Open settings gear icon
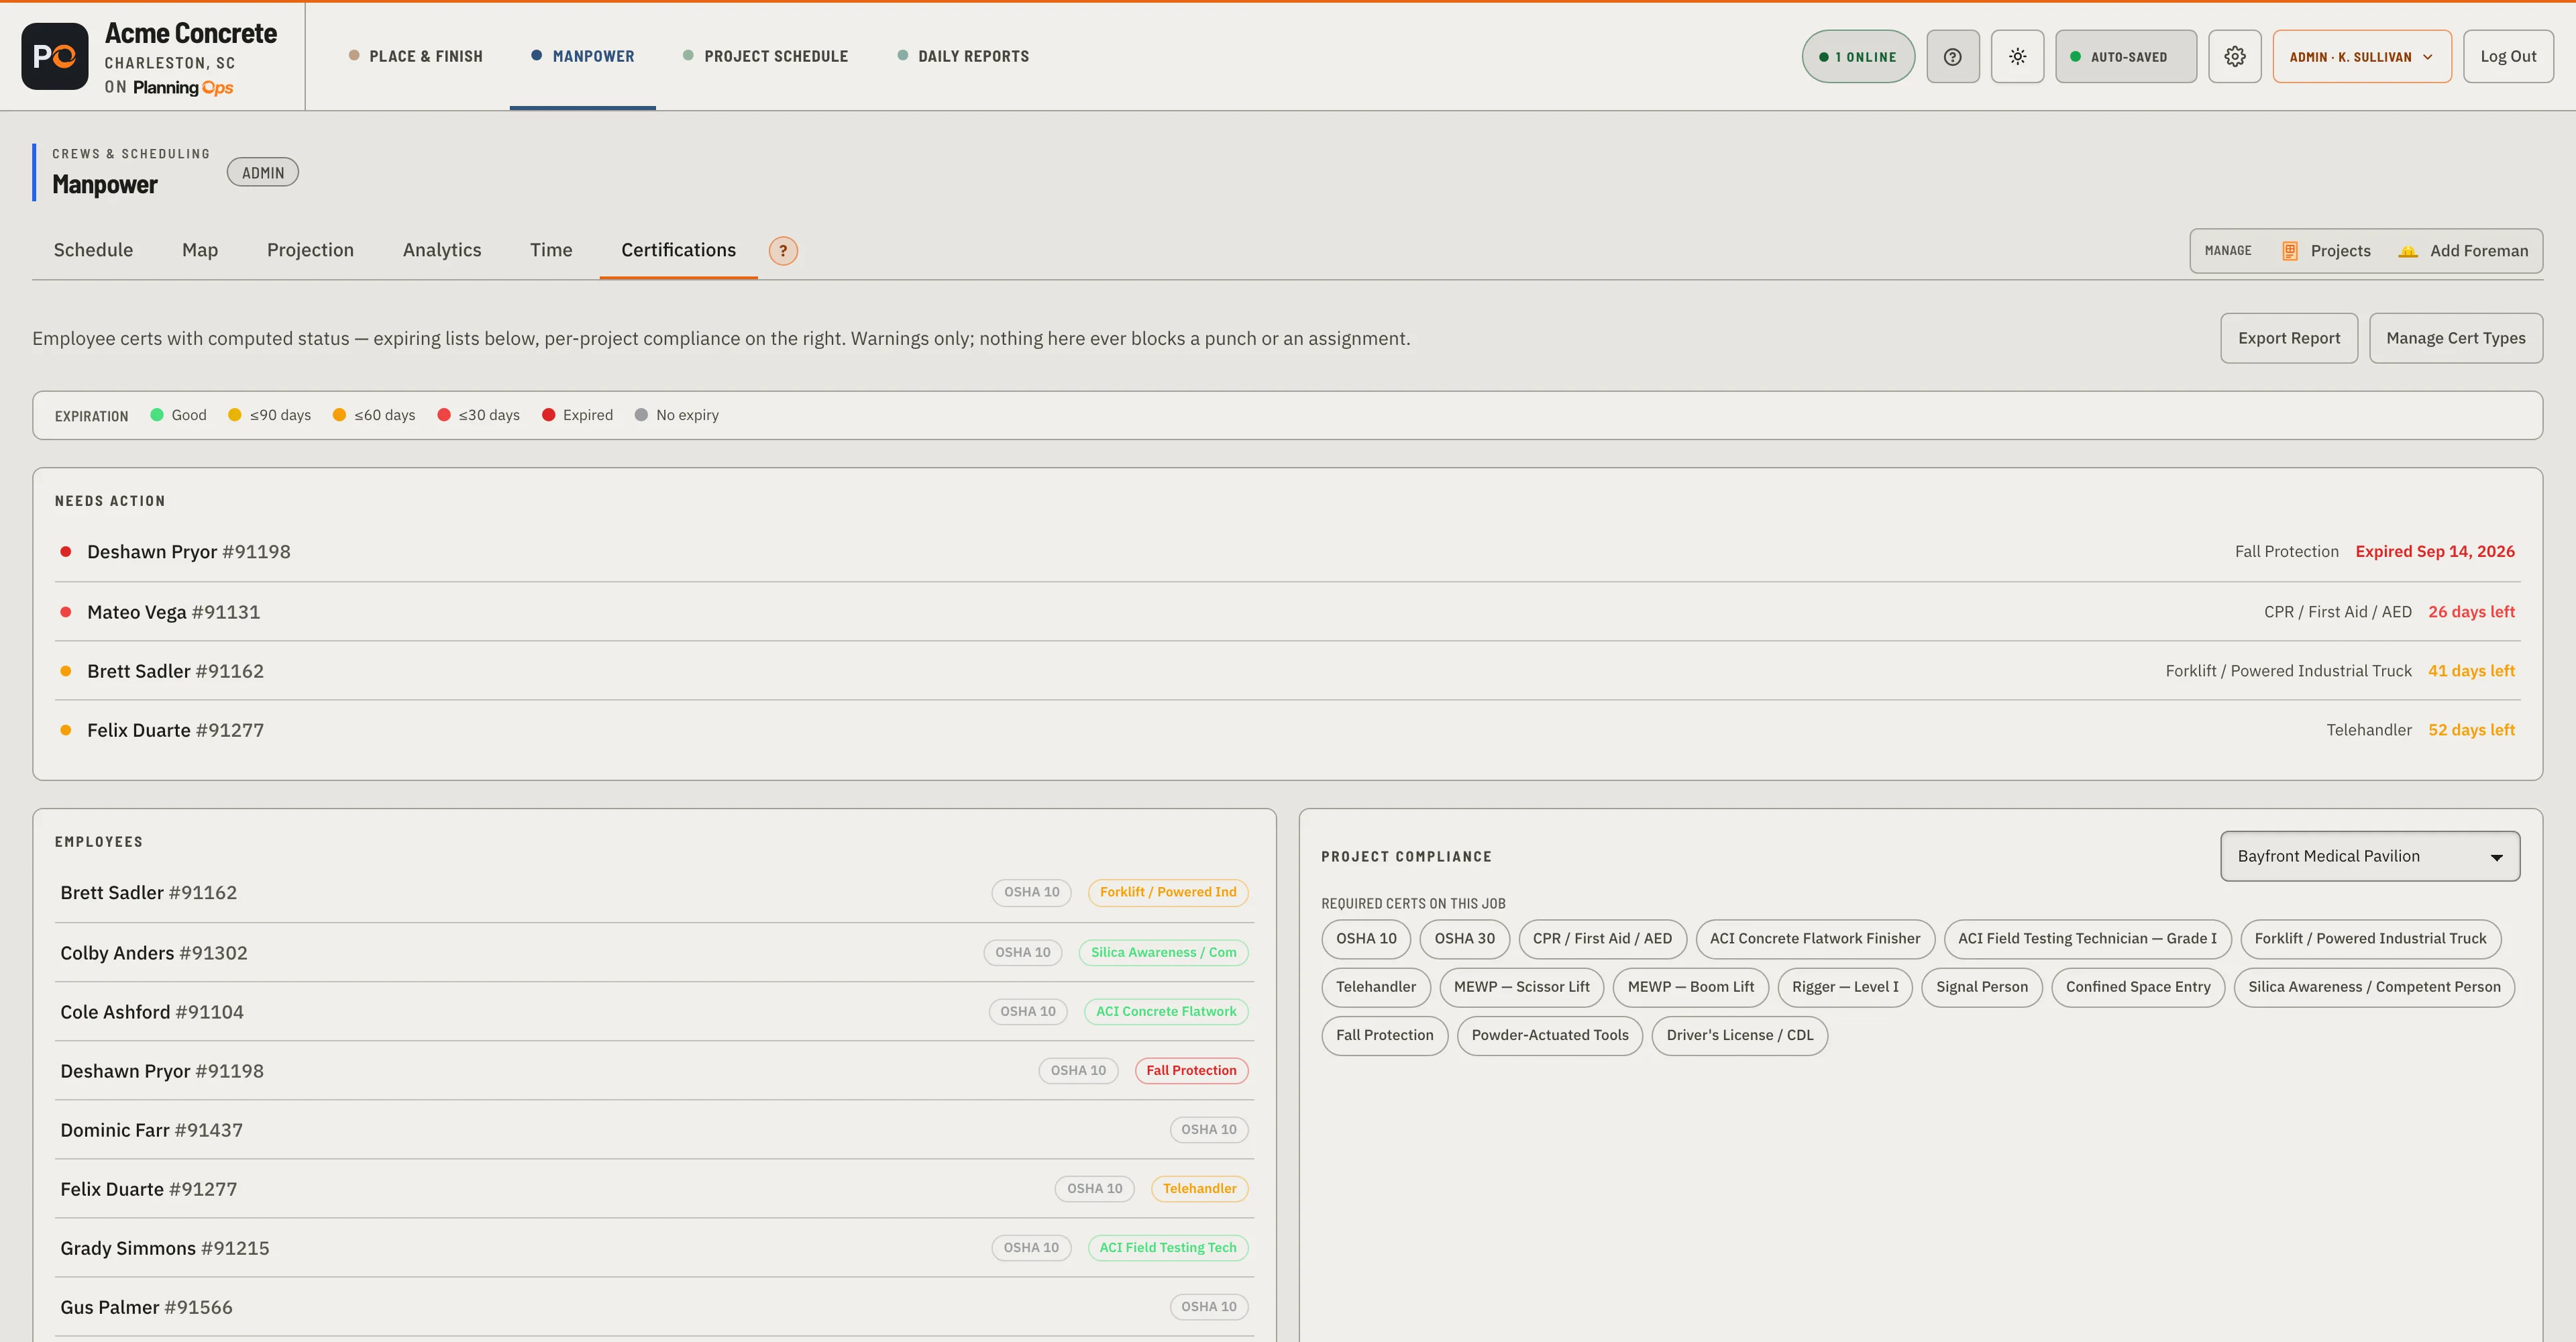 coord(2234,57)
